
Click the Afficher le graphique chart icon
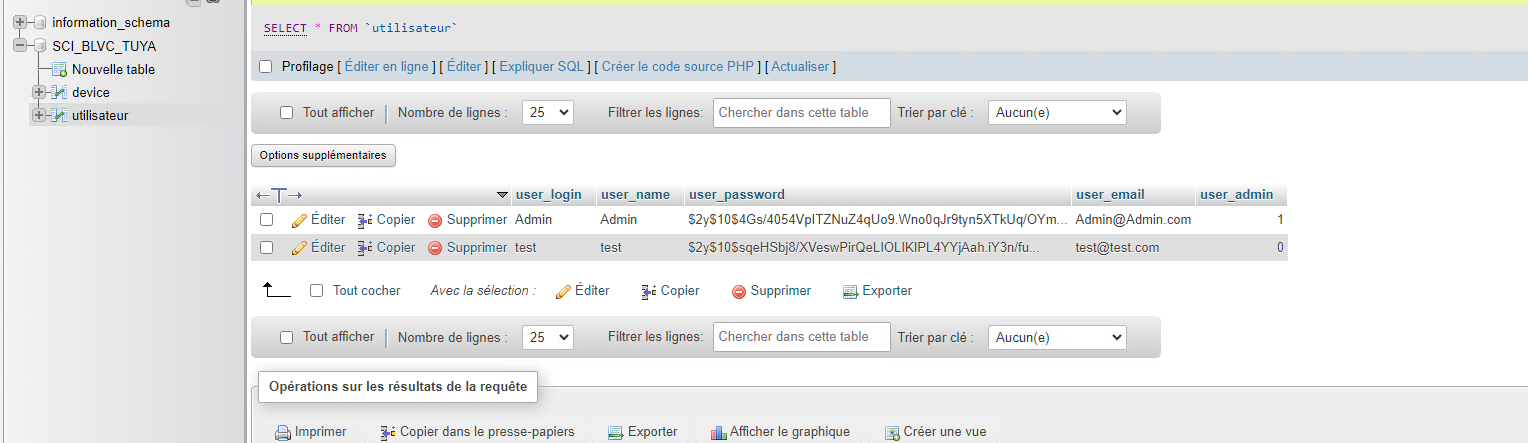click(x=718, y=432)
